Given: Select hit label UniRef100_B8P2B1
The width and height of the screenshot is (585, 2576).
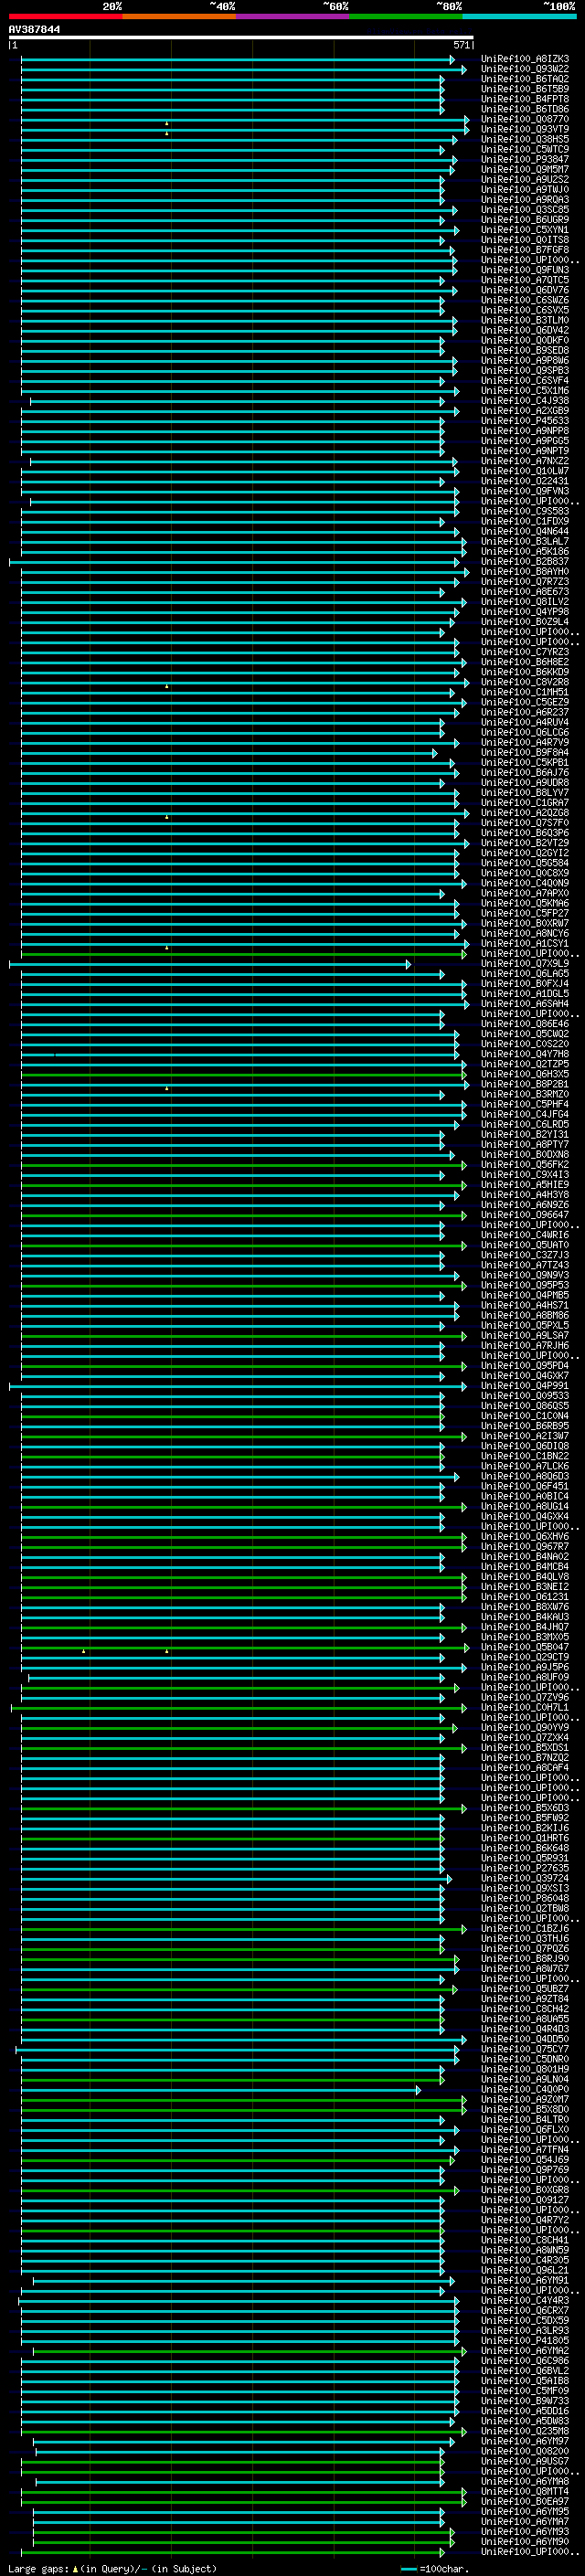Looking at the screenshot, I should [x=525, y=1084].
